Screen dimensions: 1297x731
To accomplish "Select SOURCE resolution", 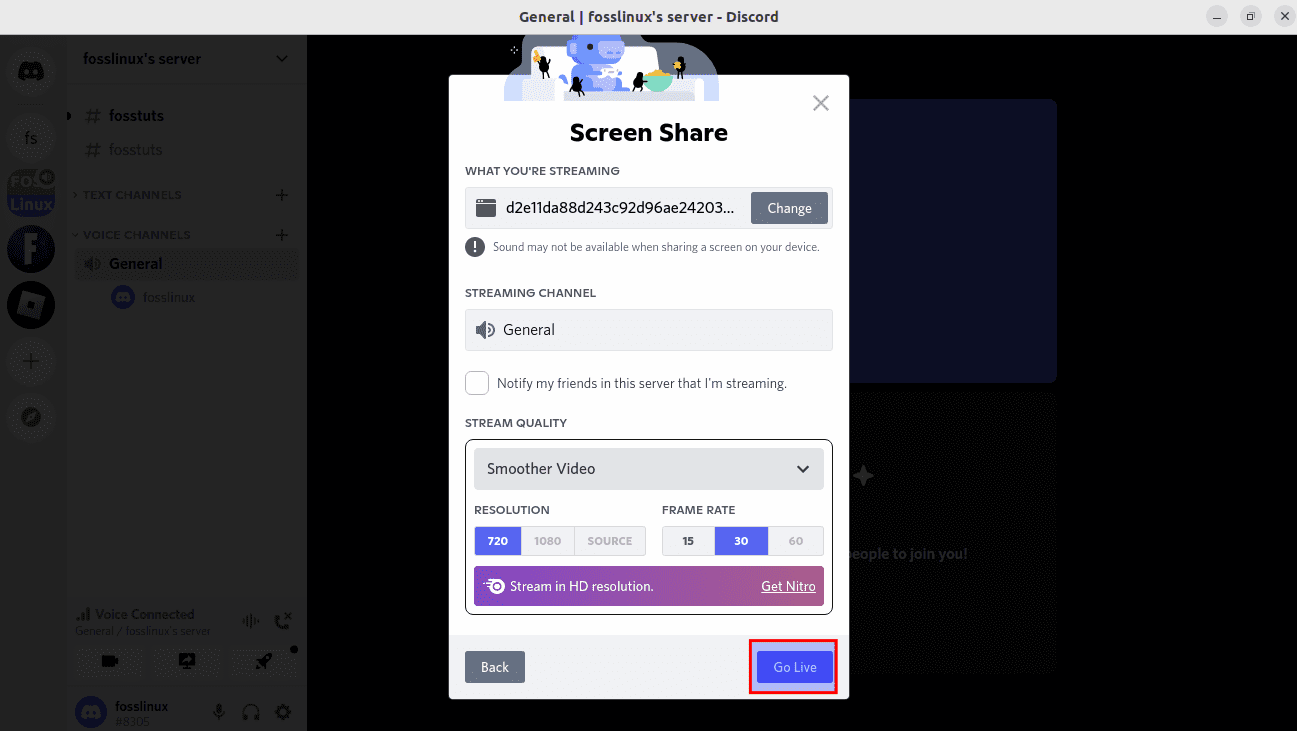I will click(x=610, y=541).
